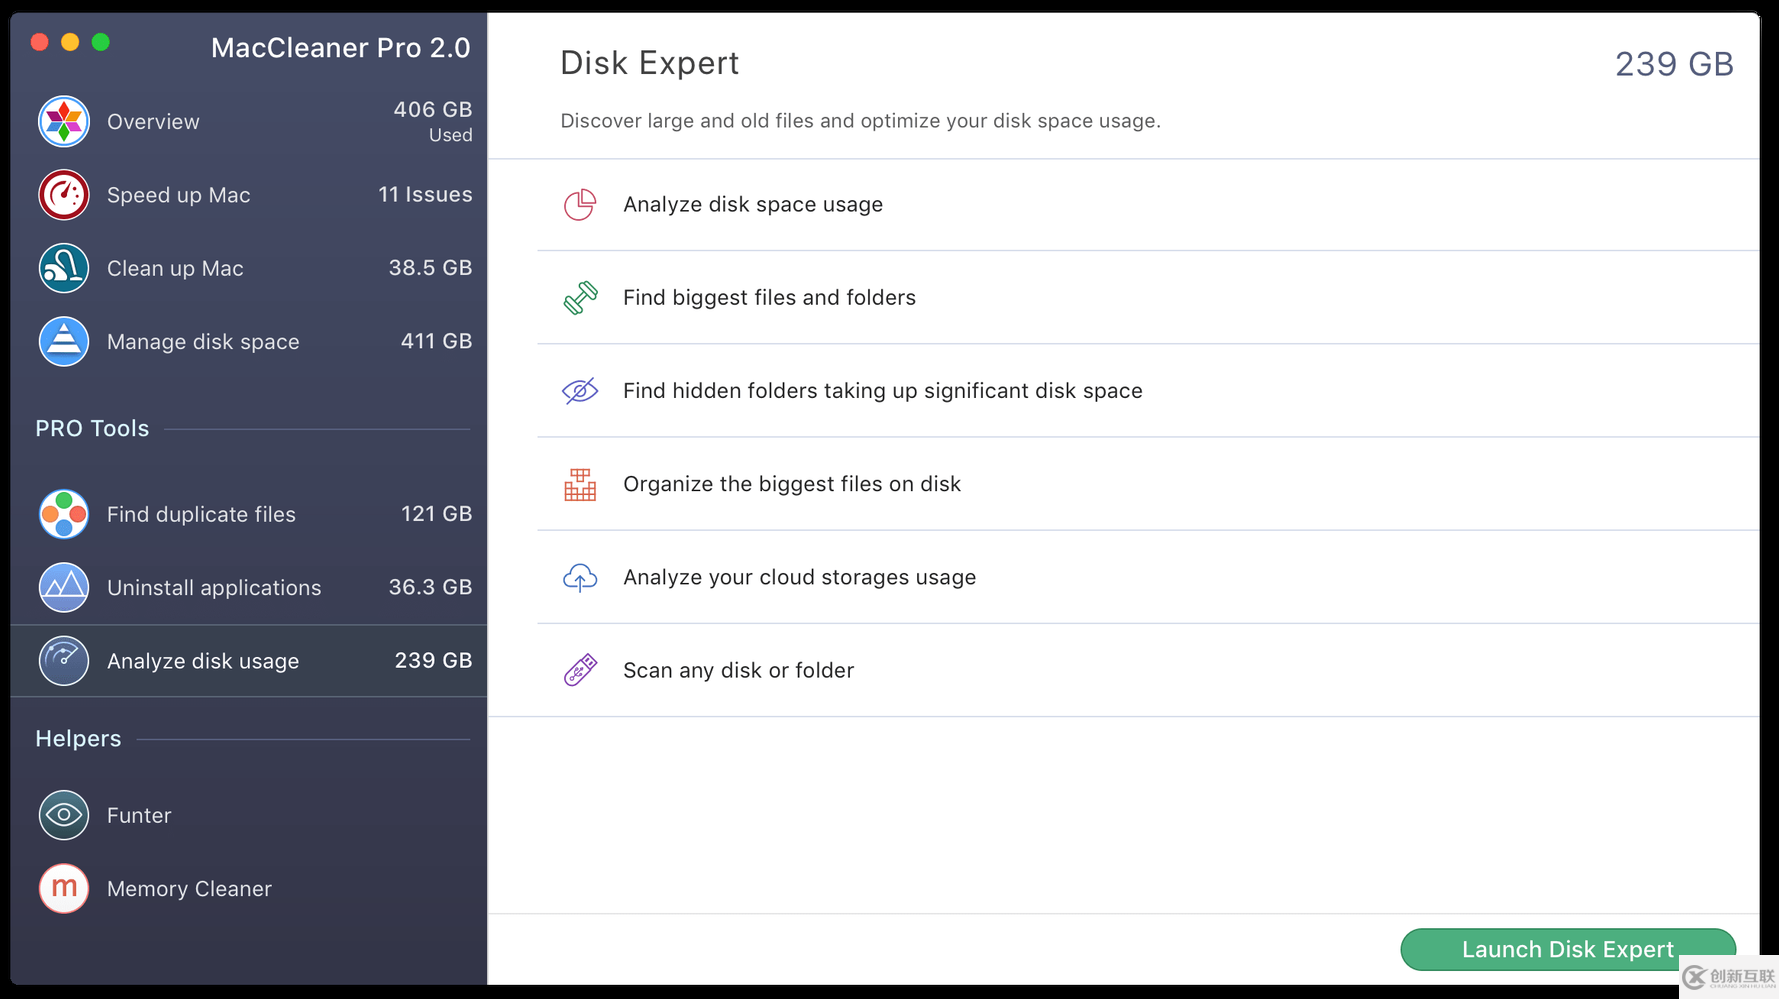Click the large '239 GB' header total
The width and height of the screenshot is (1779, 999).
(x=1674, y=64)
